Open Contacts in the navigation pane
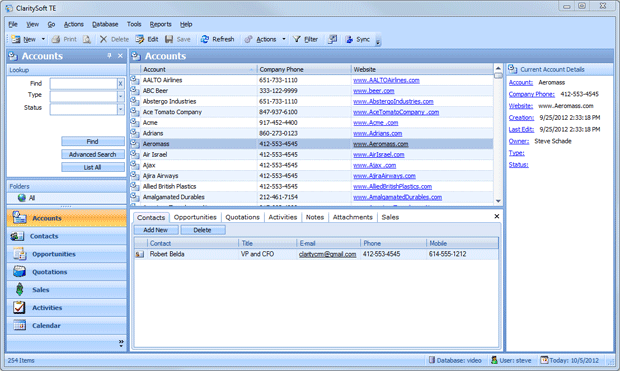The width and height of the screenshot is (620, 371). pos(66,236)
